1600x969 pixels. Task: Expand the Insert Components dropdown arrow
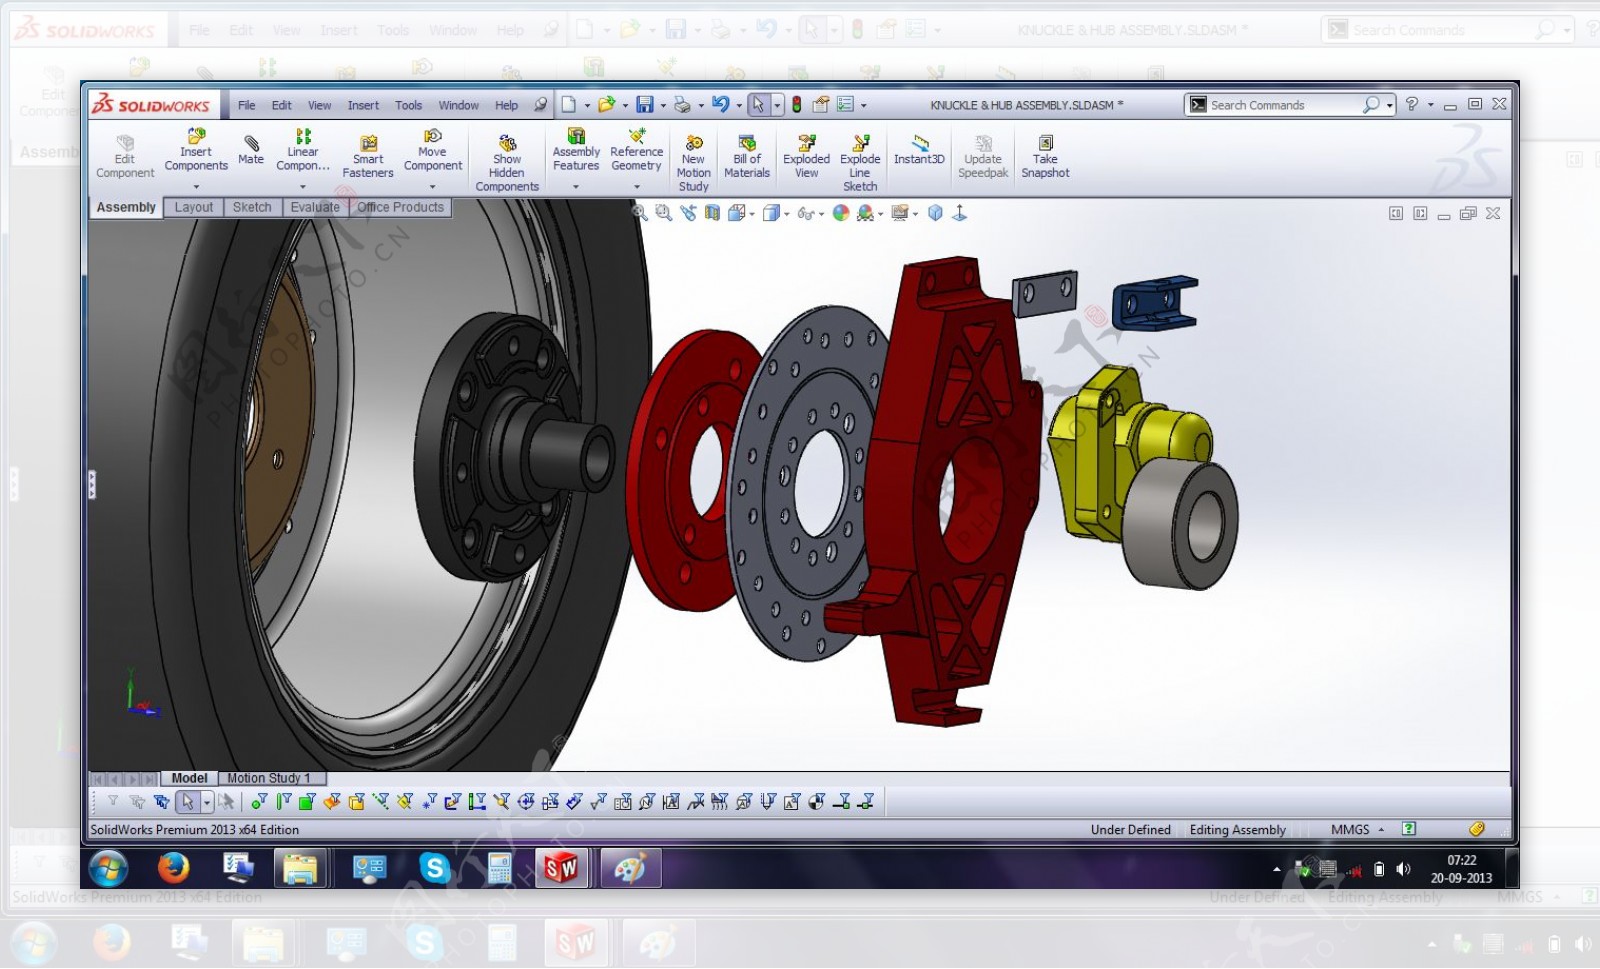196,186
